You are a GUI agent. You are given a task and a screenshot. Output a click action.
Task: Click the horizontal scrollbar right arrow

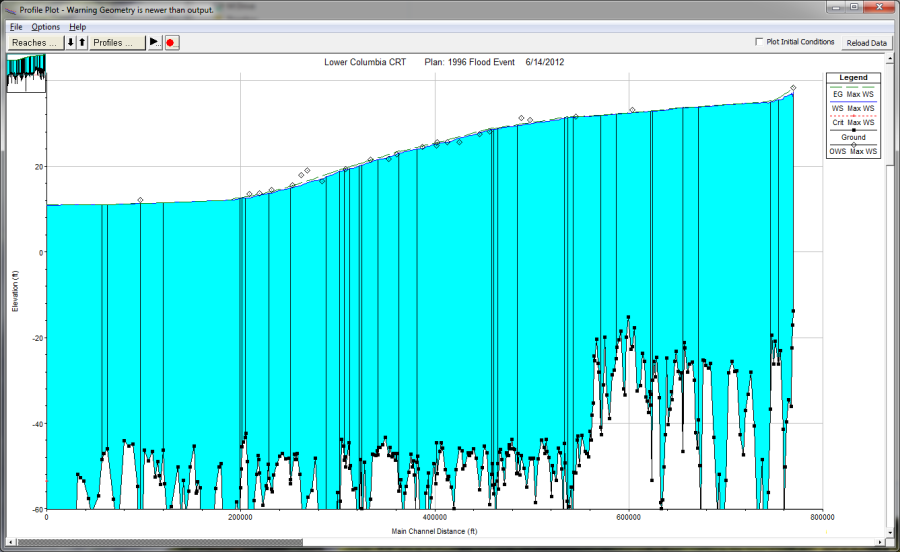coord(881,544)
